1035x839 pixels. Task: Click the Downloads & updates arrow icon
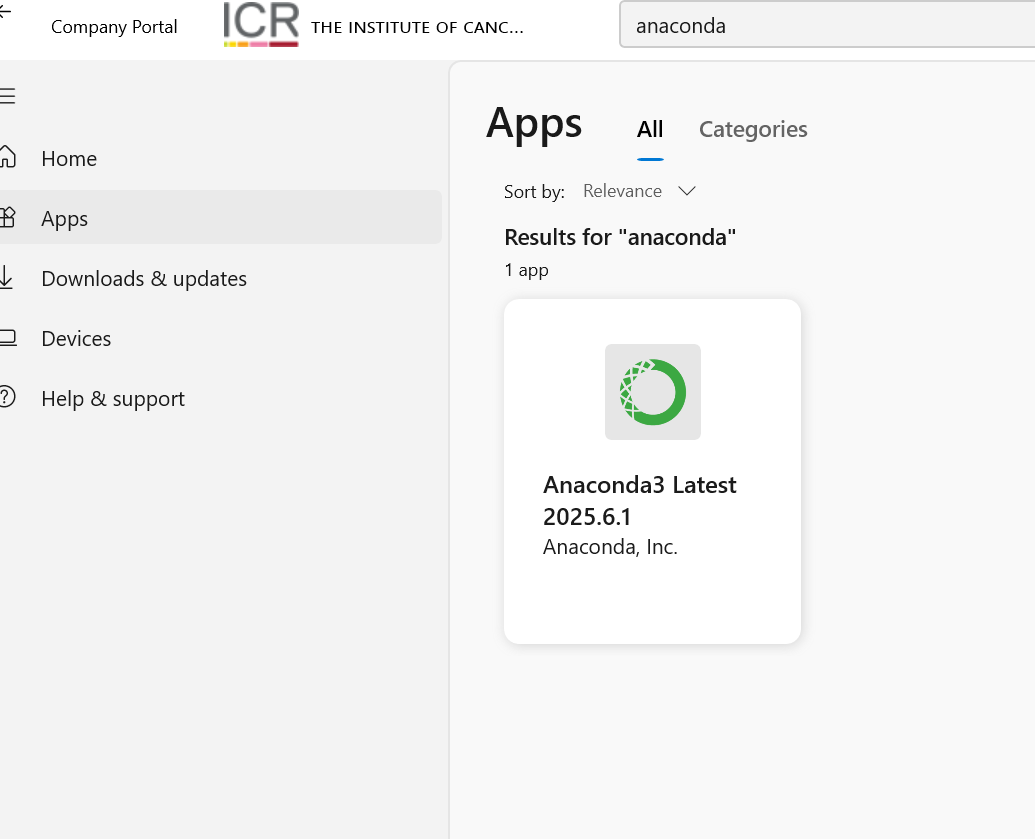click(x=6, y=277)
